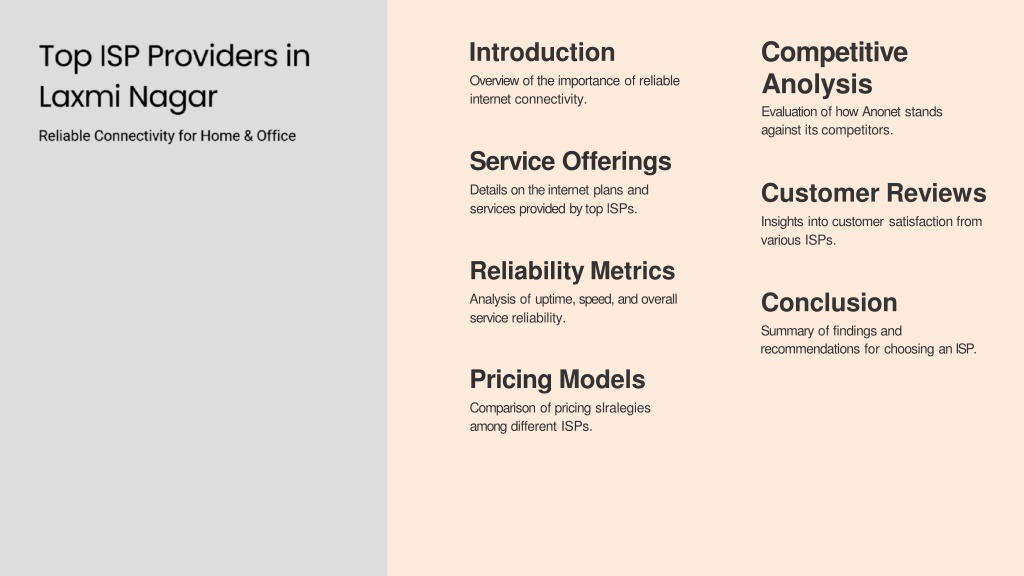1024x576 pixels.
Task: Click the text about internet plans and services
Action: click(559, 199)
